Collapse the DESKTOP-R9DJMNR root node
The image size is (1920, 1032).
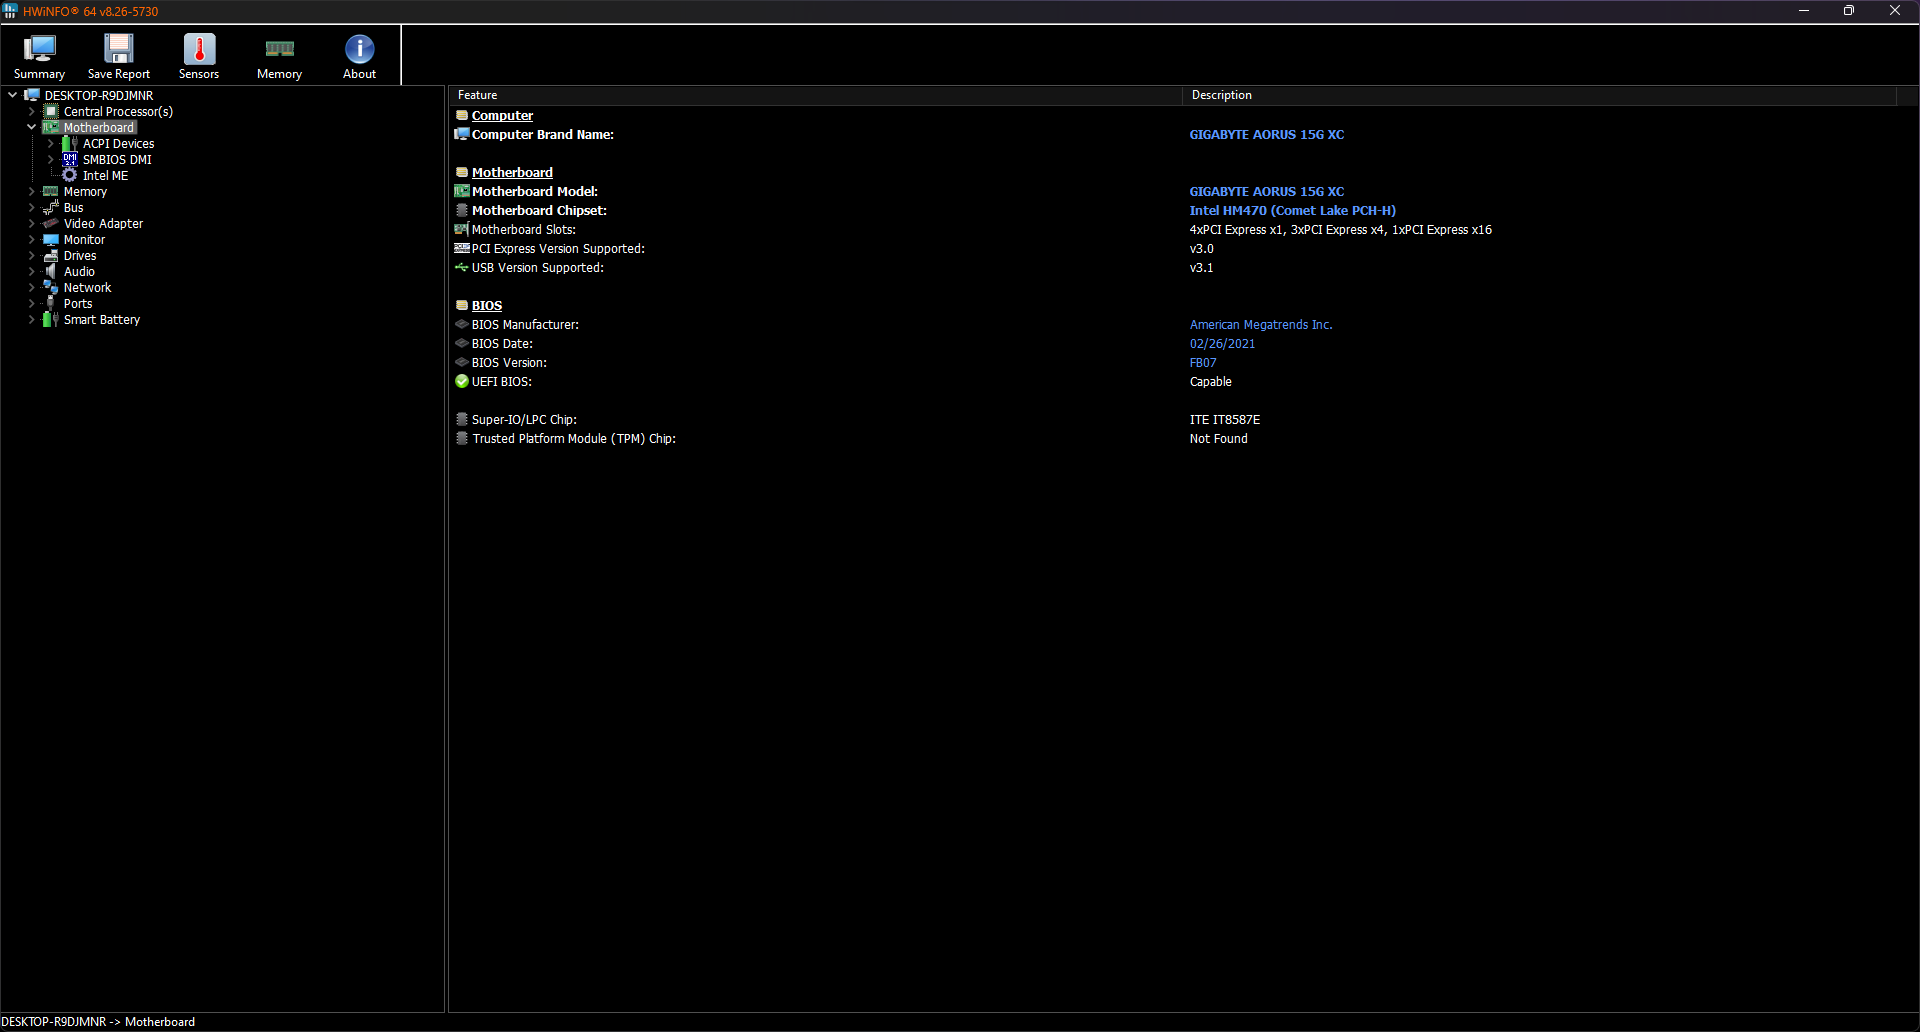(x=12, y=96)
